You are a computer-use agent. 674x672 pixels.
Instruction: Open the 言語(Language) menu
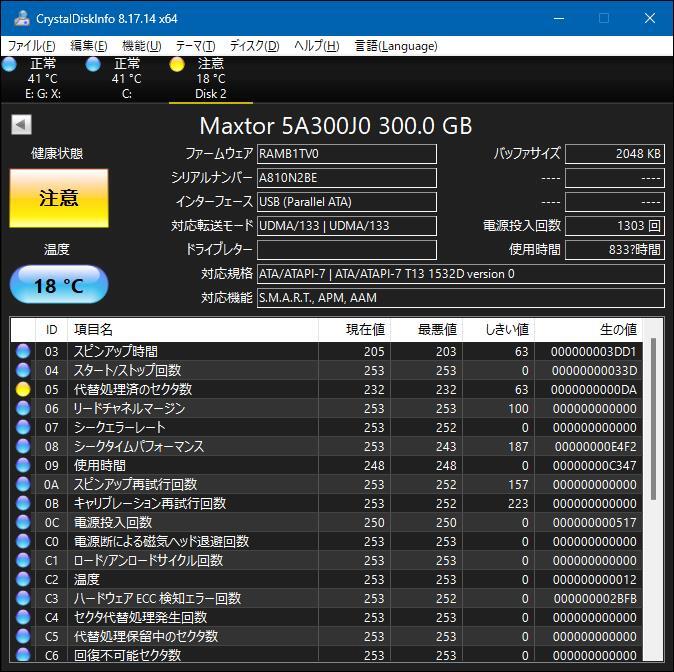click(396, 46)
